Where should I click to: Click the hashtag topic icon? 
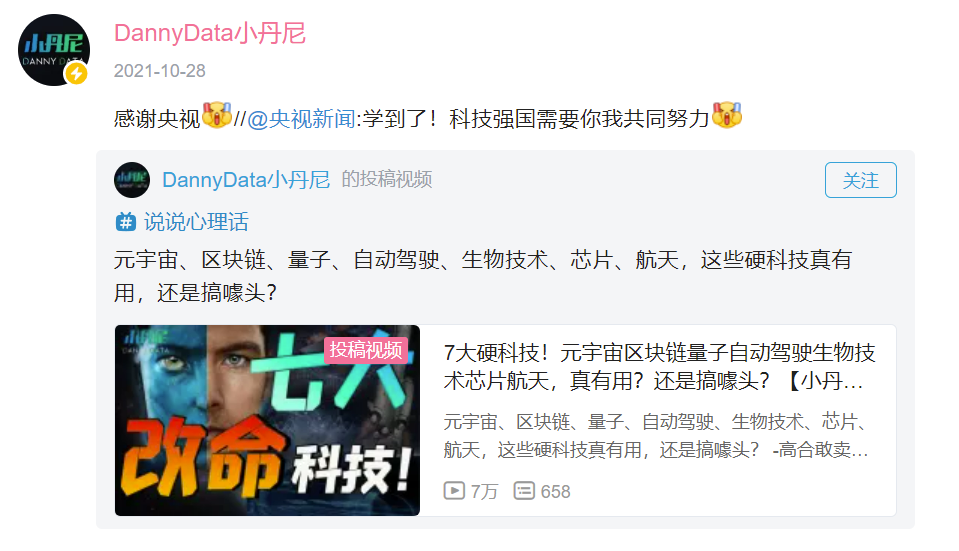[125, 221]
